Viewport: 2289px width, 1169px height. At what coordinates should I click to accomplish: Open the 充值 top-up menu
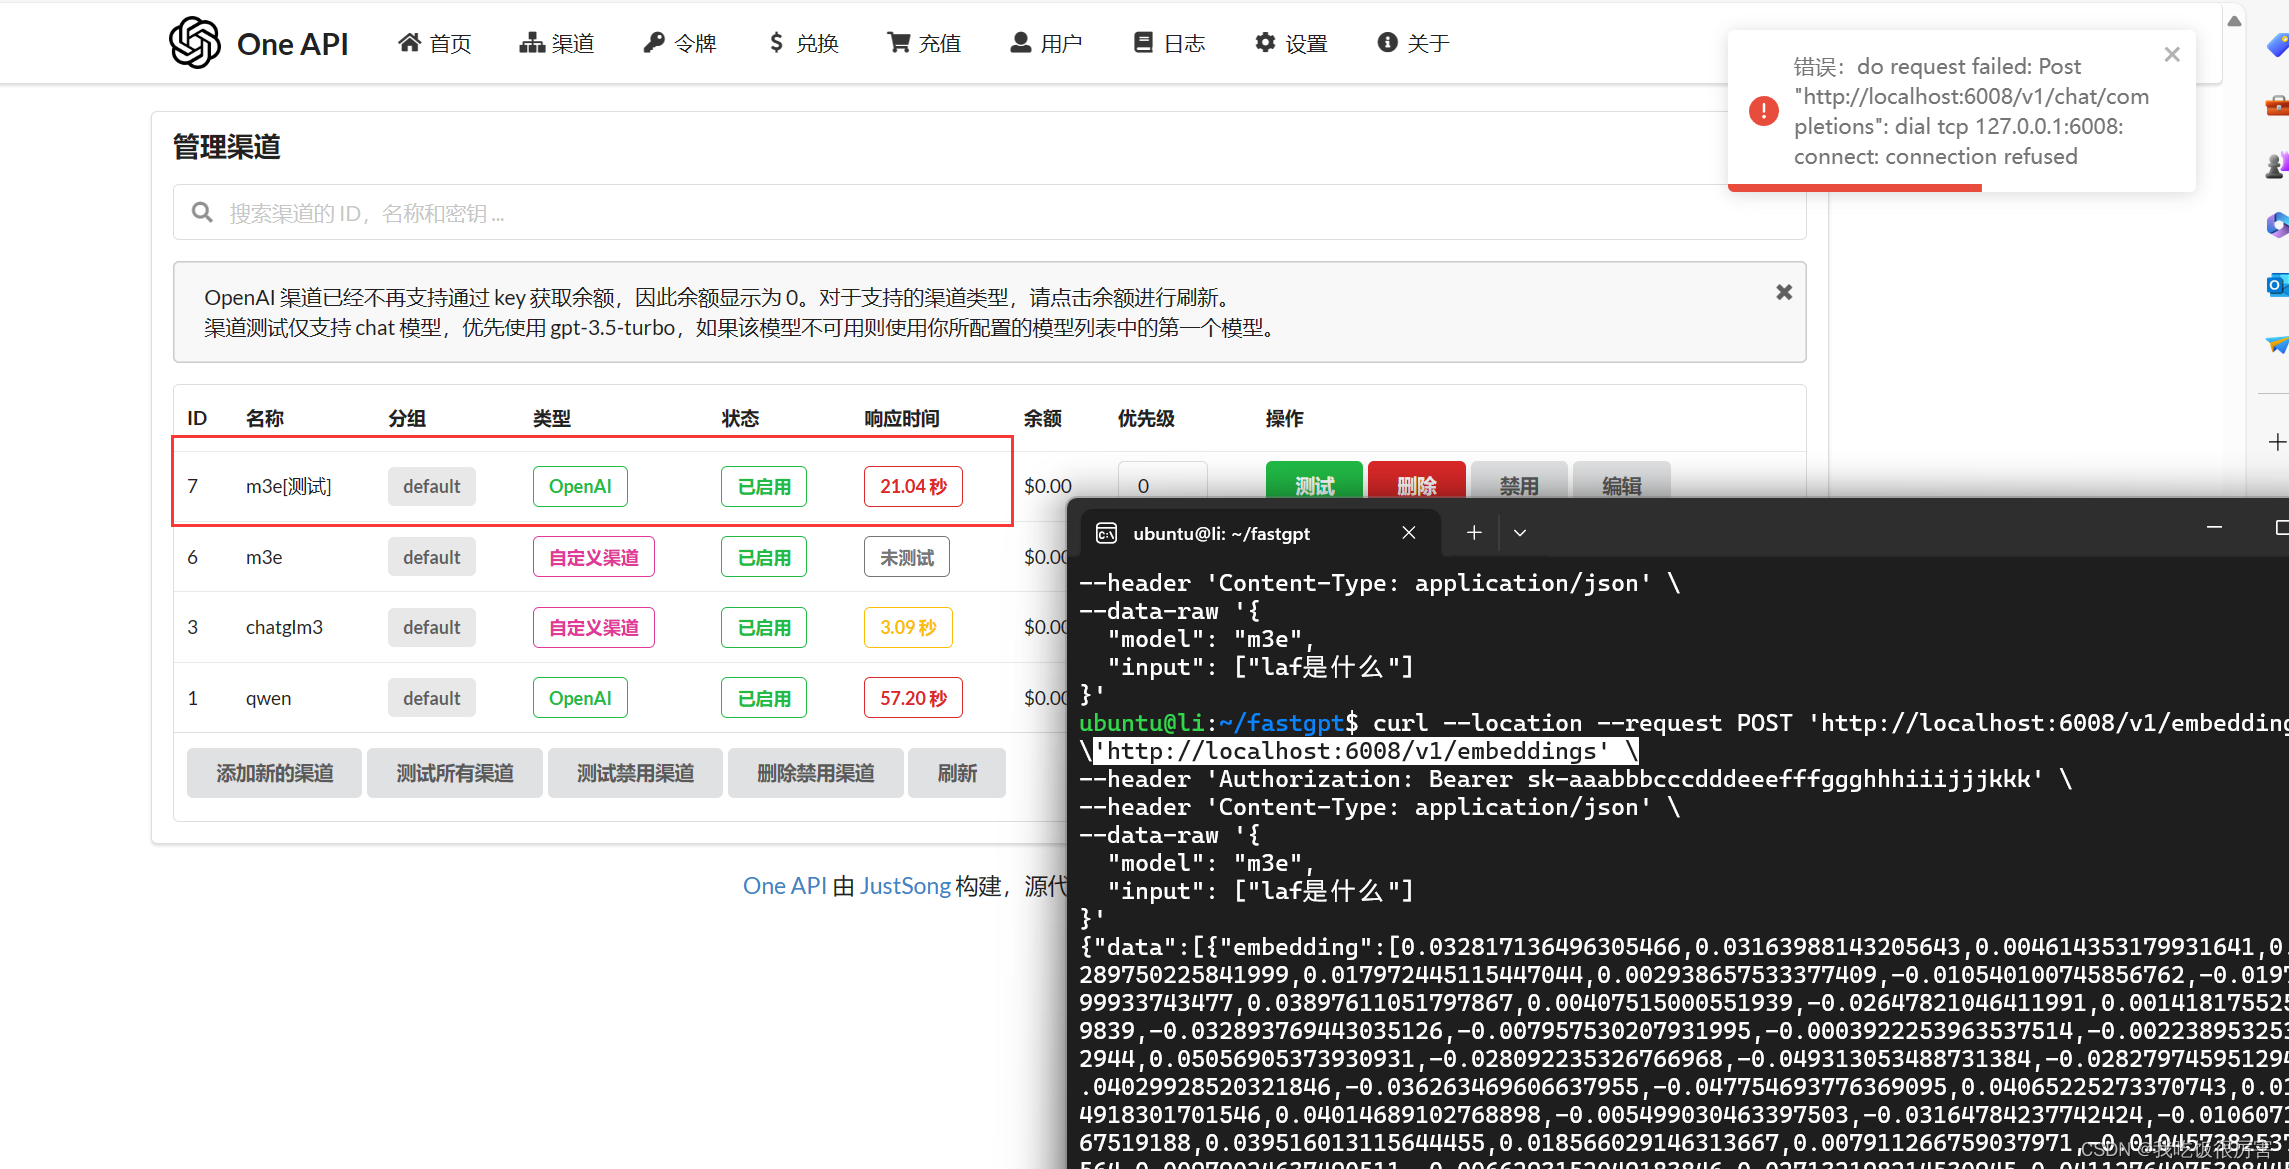click(924, 43)
